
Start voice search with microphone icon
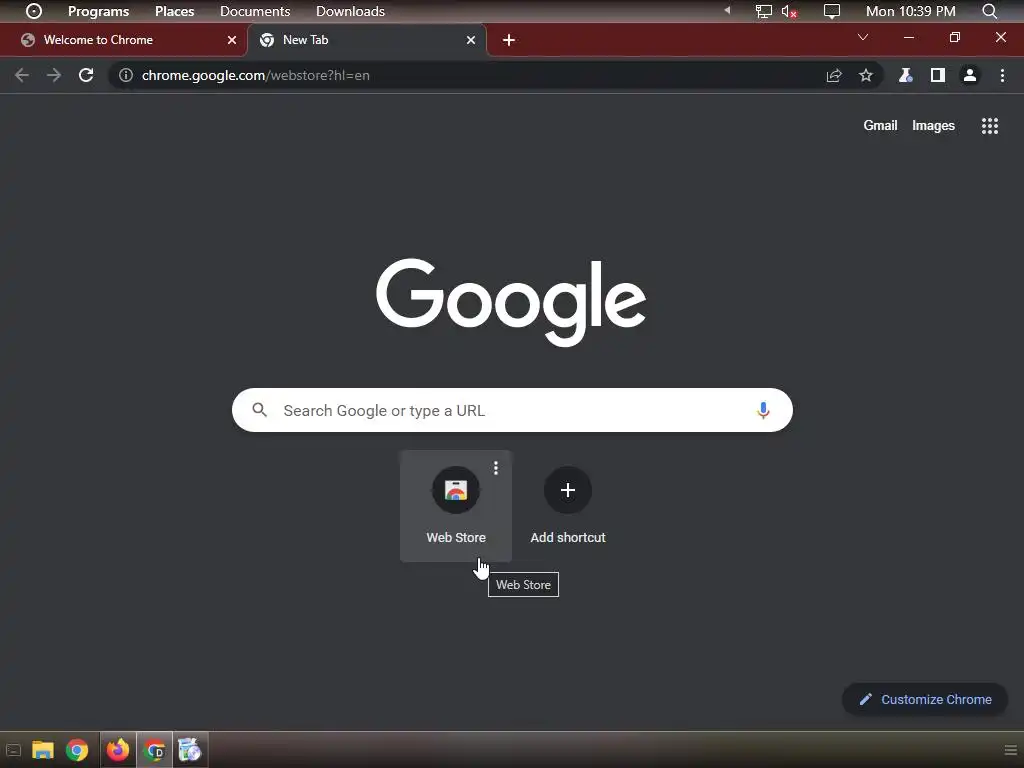(x=763, y=410)
